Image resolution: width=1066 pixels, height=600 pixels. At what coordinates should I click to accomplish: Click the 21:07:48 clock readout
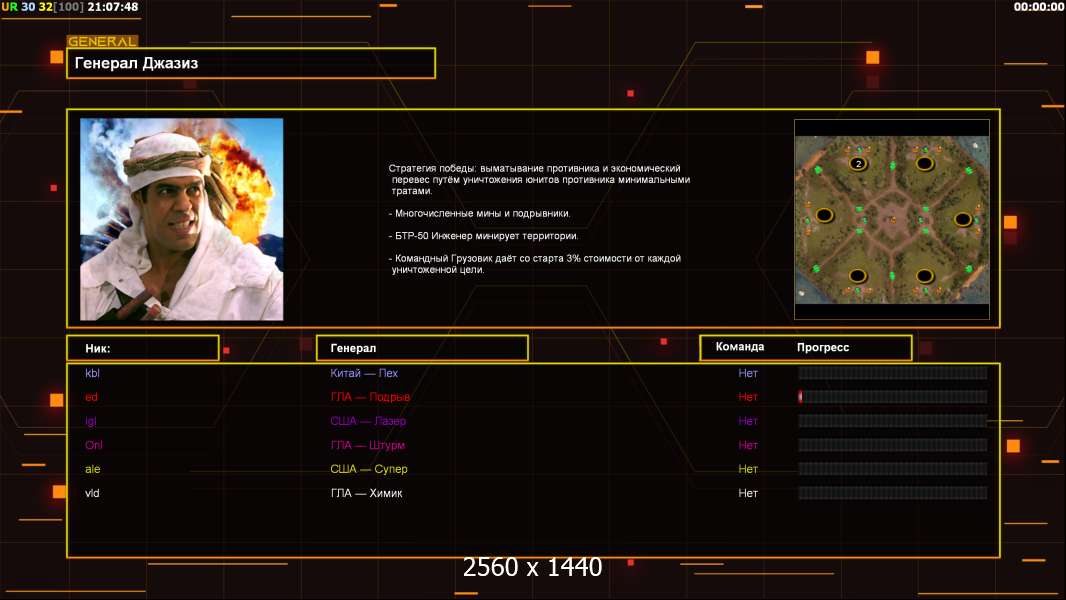tap(113, 7)
